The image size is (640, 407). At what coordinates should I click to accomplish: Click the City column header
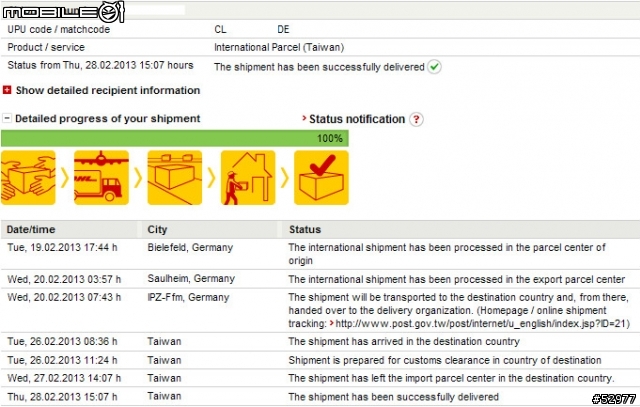[x=157, y=229]
